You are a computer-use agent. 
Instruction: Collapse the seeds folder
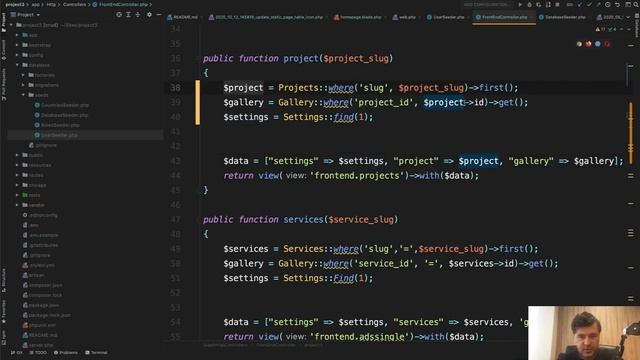(x=23, y=95)
